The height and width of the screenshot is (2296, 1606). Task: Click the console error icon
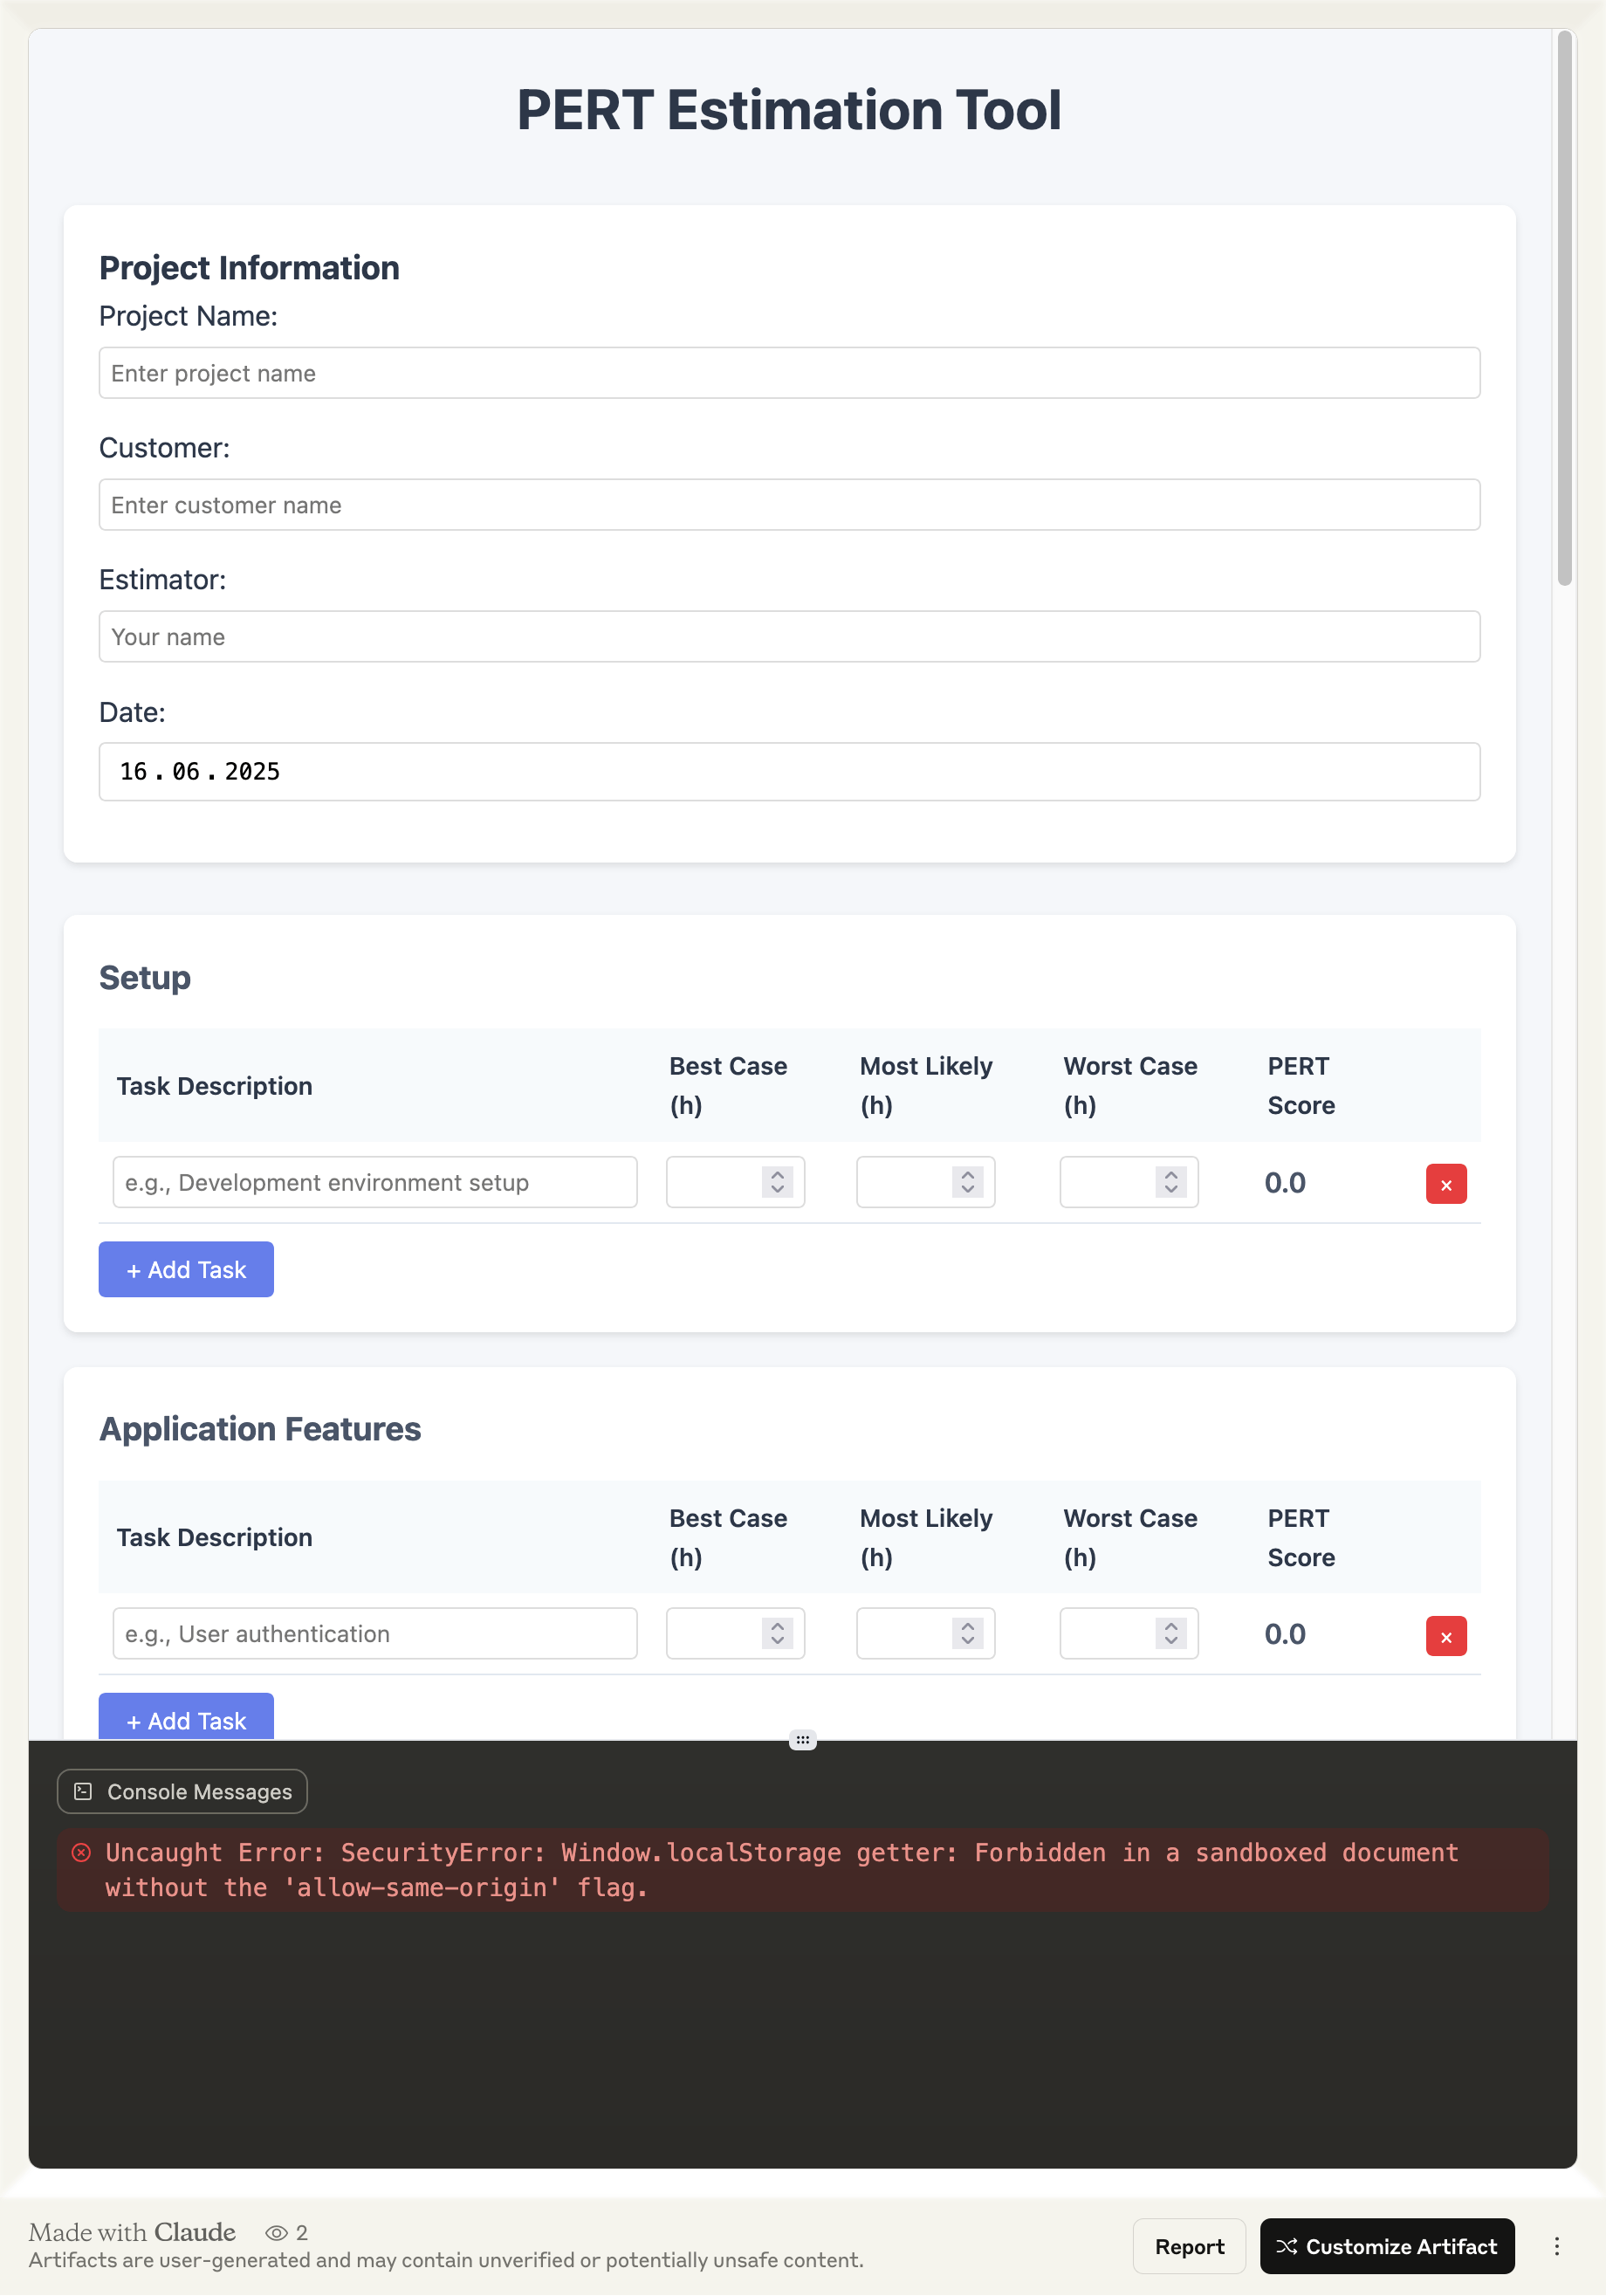tap(82, 1852)
